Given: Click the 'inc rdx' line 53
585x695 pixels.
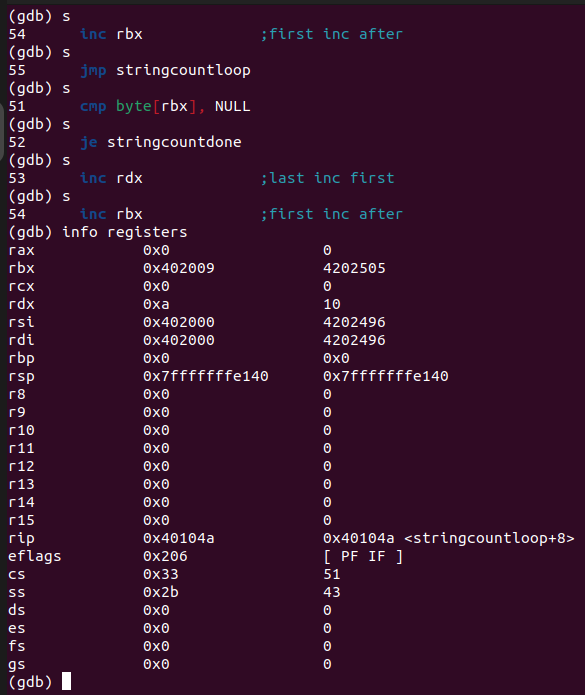Looking at the screenshot, I should [111, 178].
